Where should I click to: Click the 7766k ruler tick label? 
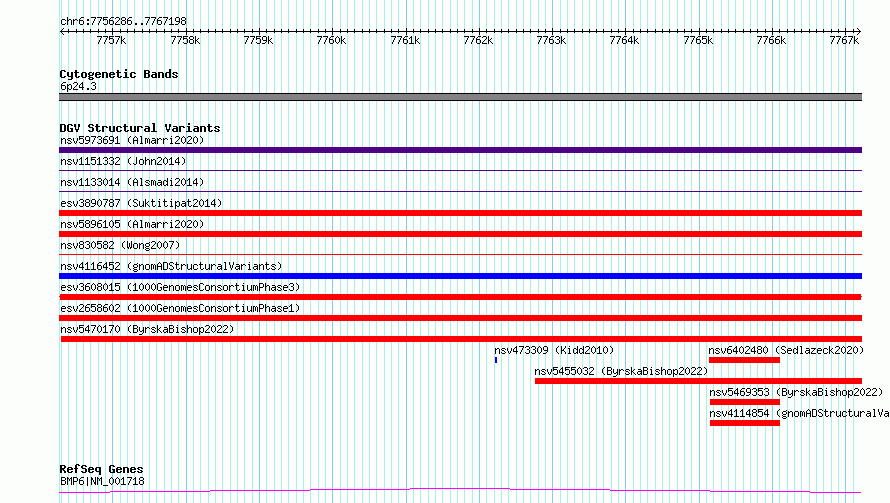[771, 40]
